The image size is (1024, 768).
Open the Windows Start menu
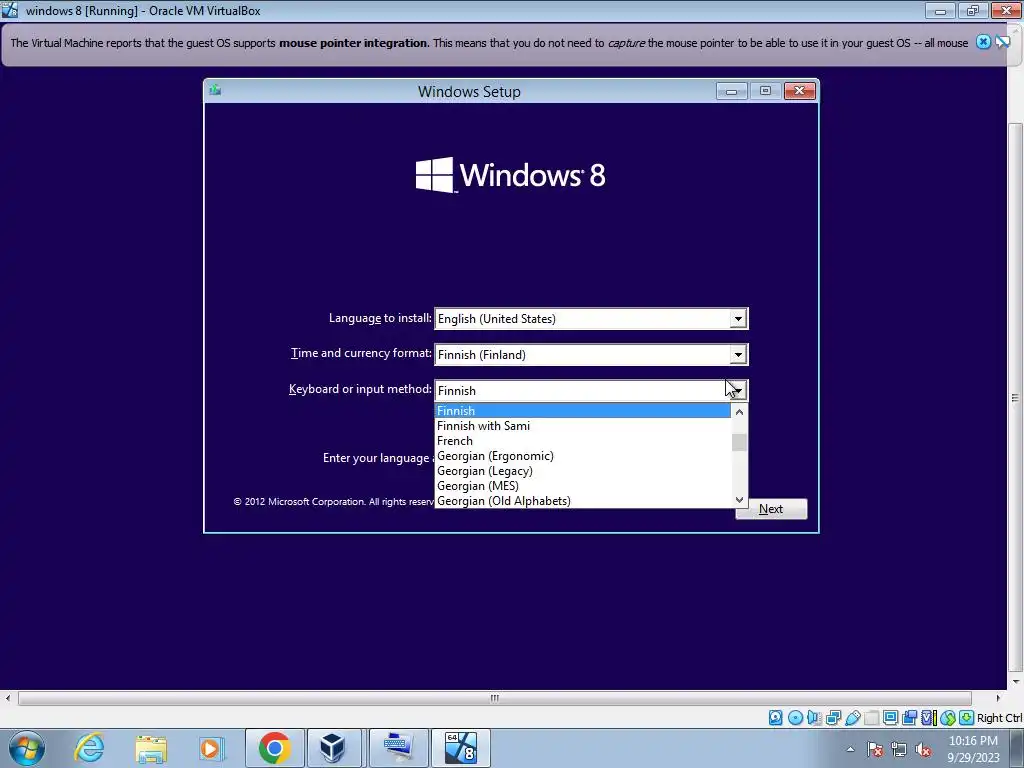click(x=26, y=748)
